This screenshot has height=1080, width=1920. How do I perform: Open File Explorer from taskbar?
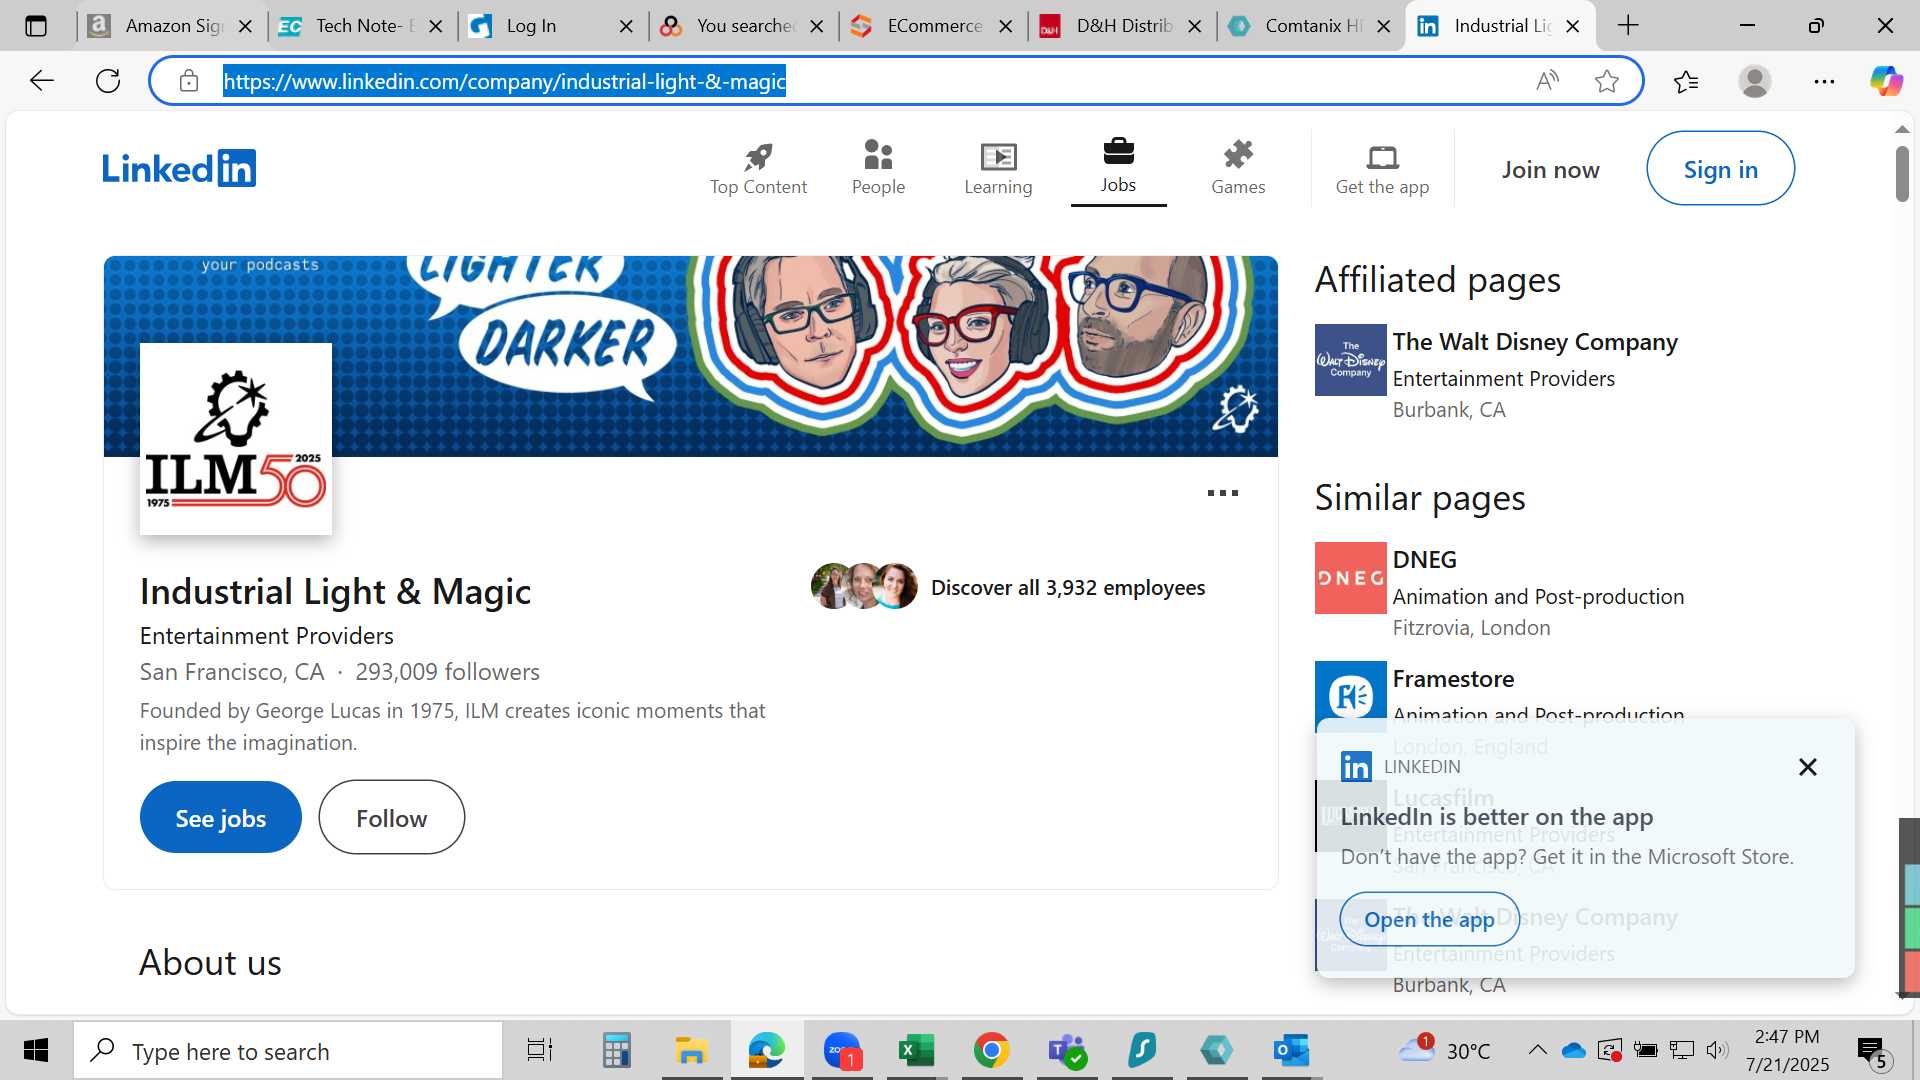(691, 1050)
